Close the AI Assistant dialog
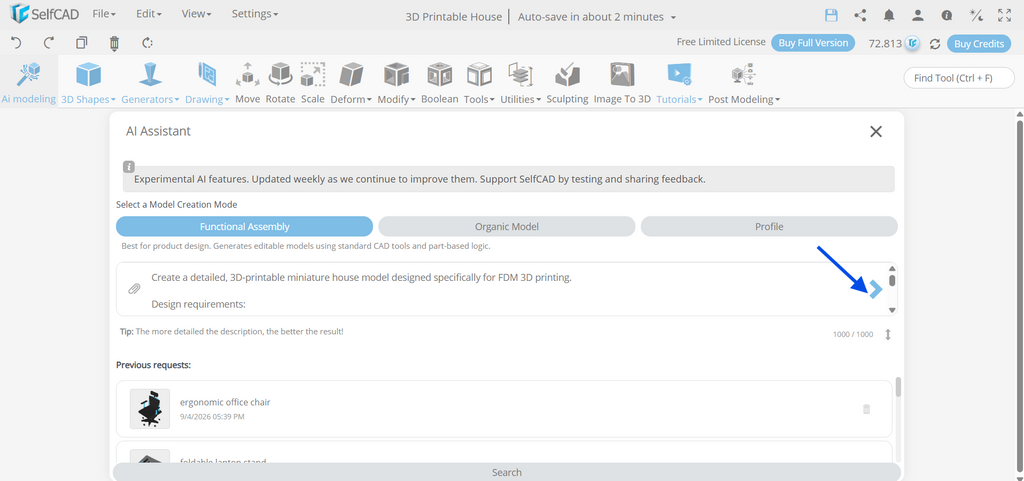Viewport: 1024px width, 481px height. 876,131
